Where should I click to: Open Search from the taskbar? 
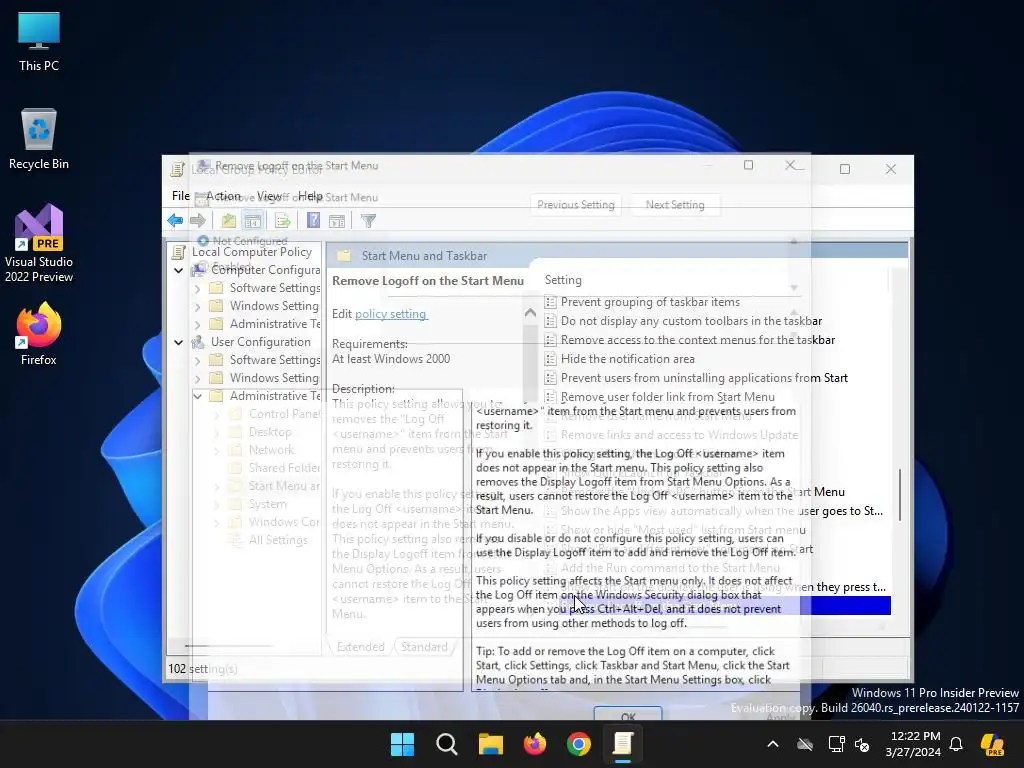point(447,744)
